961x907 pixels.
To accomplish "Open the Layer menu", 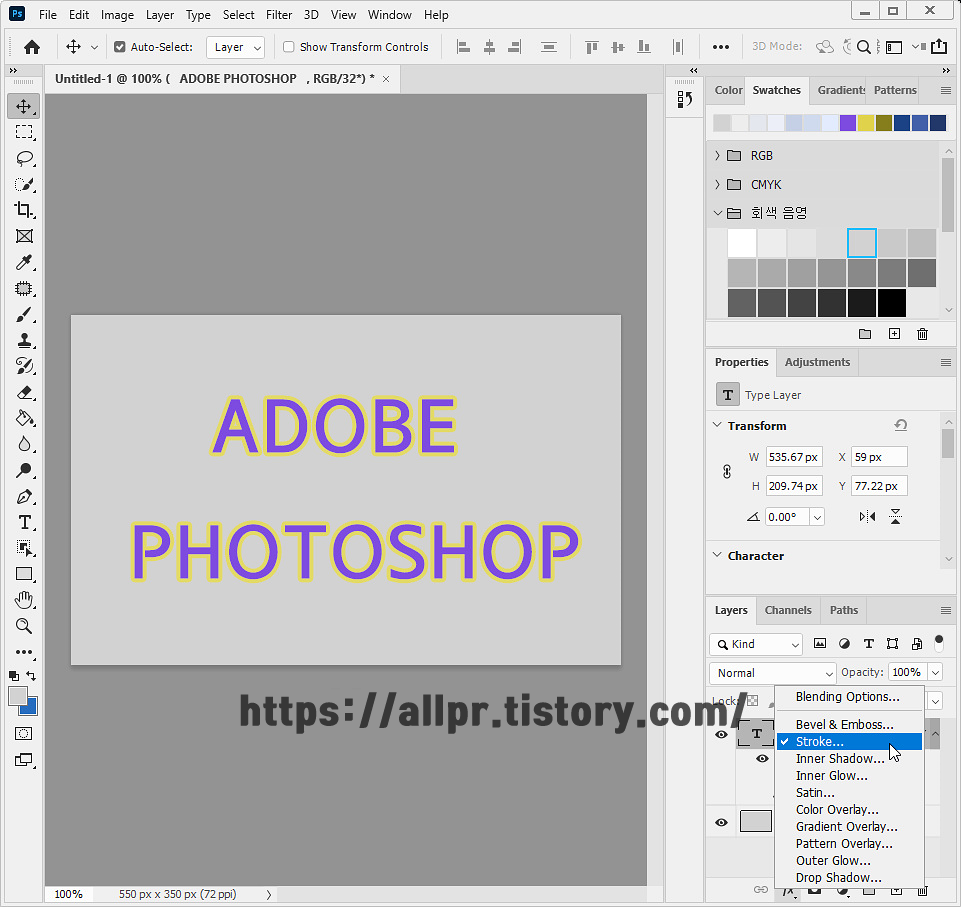I will [159, 15].
